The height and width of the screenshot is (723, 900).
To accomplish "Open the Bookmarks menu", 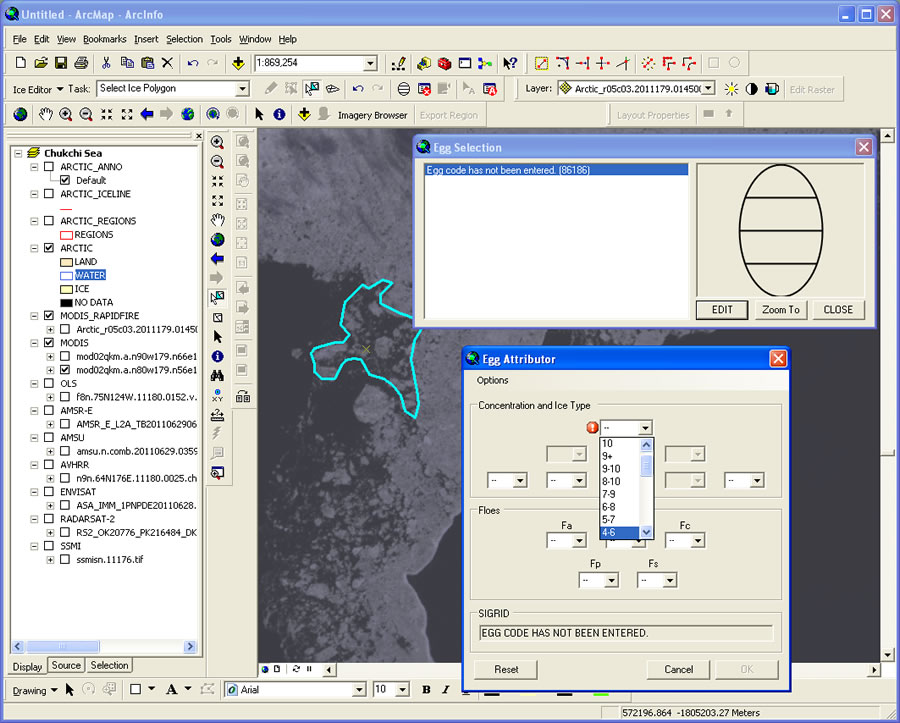I will click(x=104, y=39).
